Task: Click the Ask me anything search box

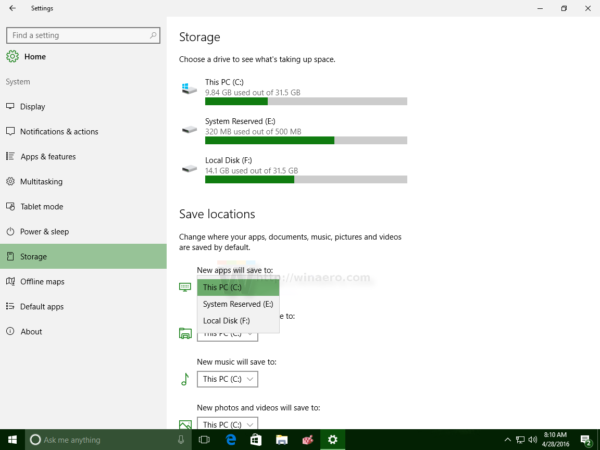Action: pos(108,440)
